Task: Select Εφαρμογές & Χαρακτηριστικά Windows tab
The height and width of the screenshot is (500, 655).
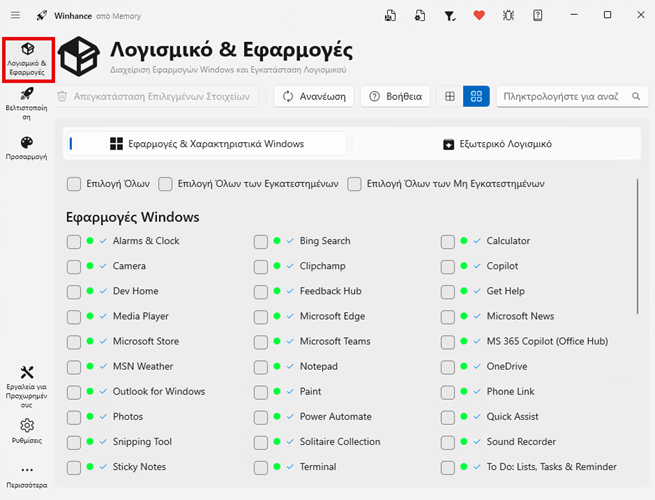Action: (x=206, y=144)
